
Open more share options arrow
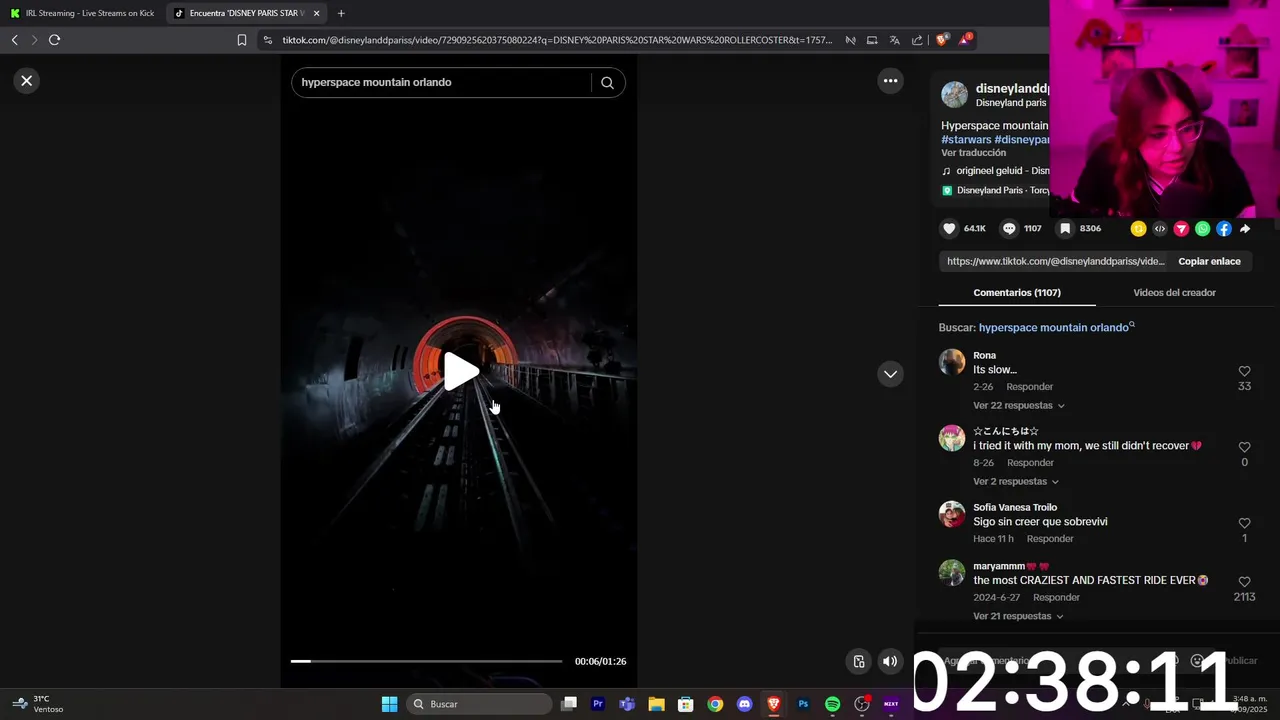[x=1245, y=229]
